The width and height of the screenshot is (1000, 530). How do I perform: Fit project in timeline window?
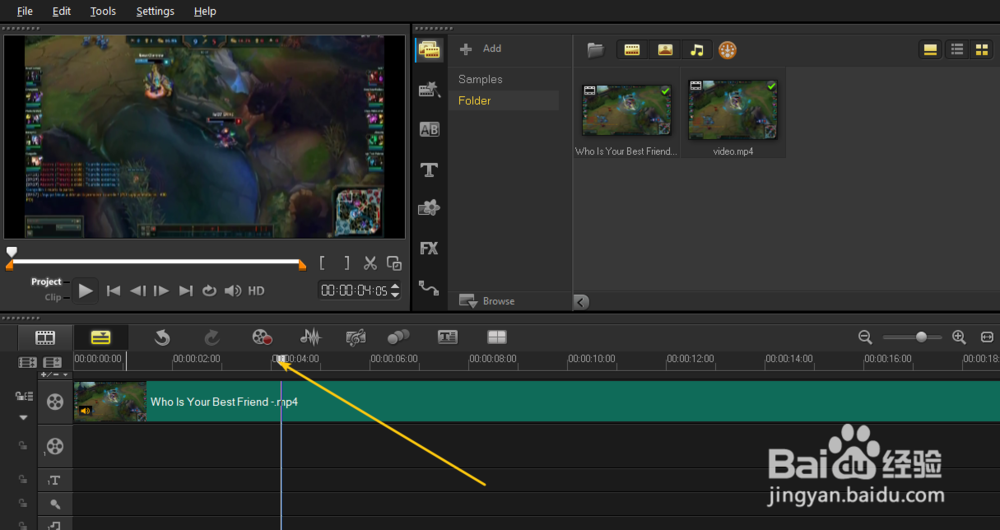[x=987, y=337]
